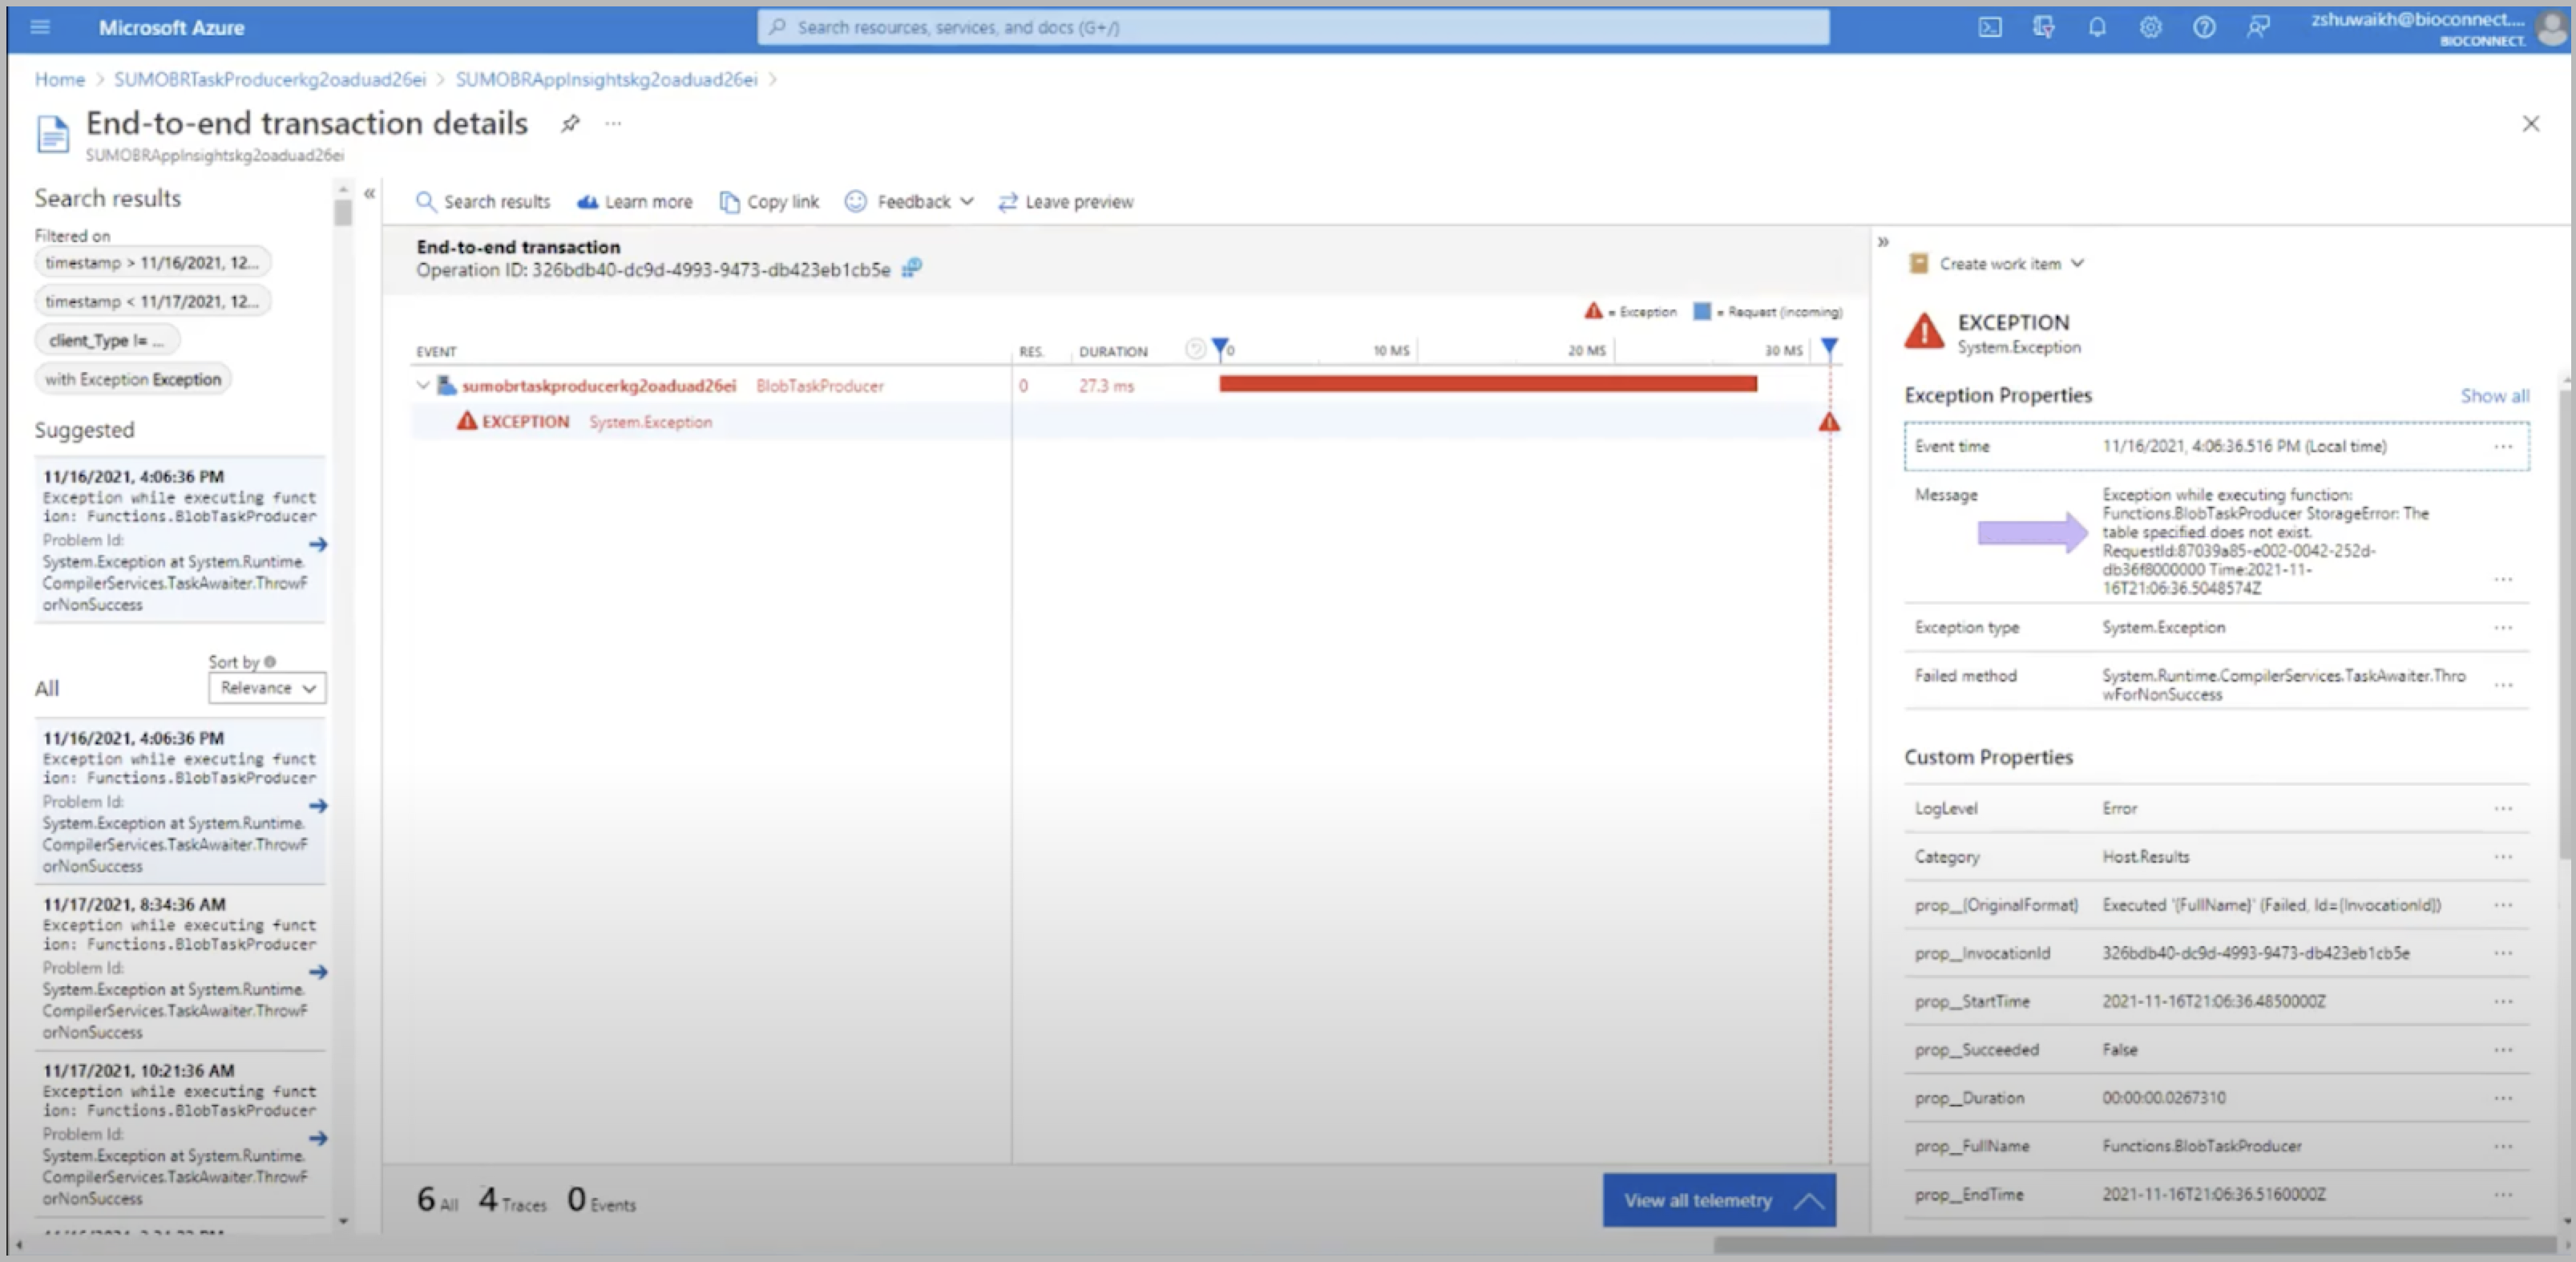Open the portal settings gear

(x=2150, y=27)
